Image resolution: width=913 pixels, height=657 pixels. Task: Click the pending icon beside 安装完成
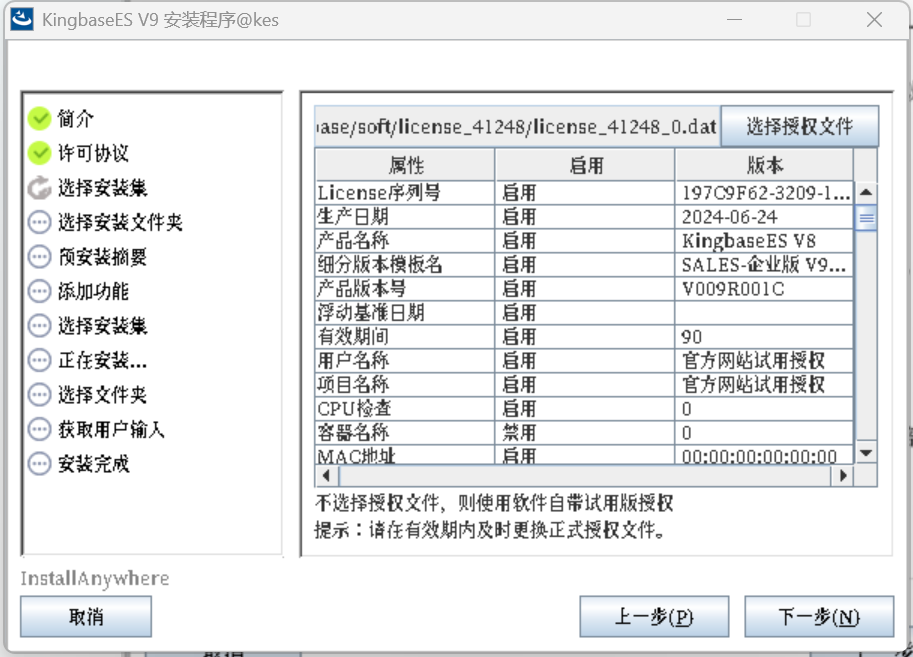[40, 464]
